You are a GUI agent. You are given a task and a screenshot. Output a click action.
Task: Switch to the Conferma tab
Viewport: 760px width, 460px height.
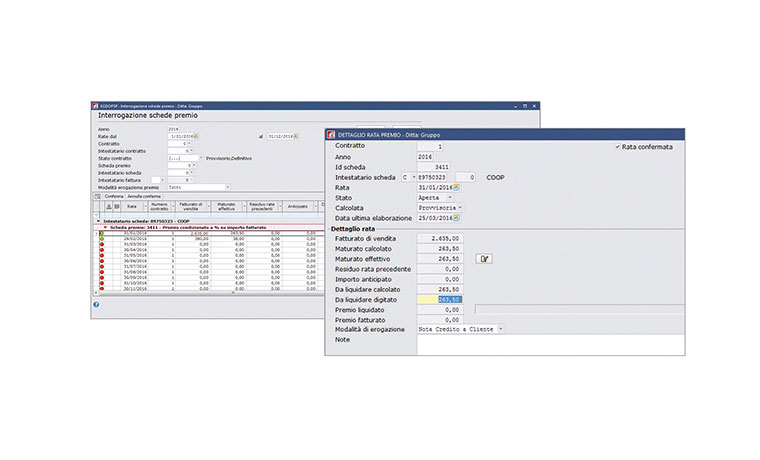[114, 195]
